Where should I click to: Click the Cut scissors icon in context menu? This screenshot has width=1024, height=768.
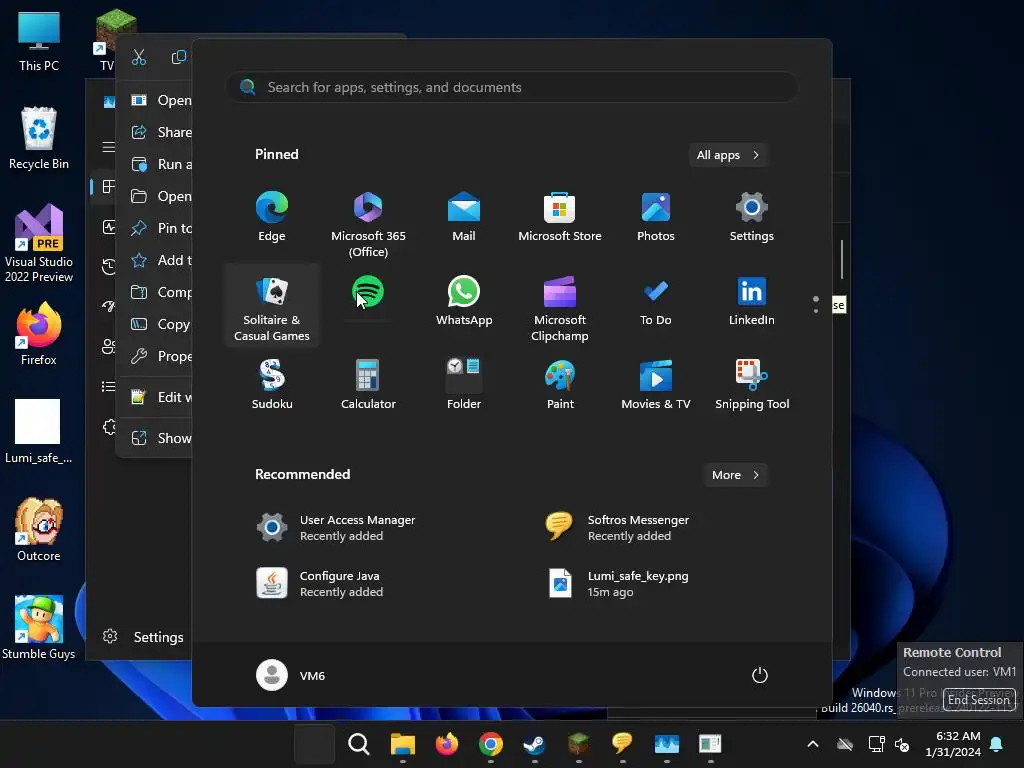139,57
